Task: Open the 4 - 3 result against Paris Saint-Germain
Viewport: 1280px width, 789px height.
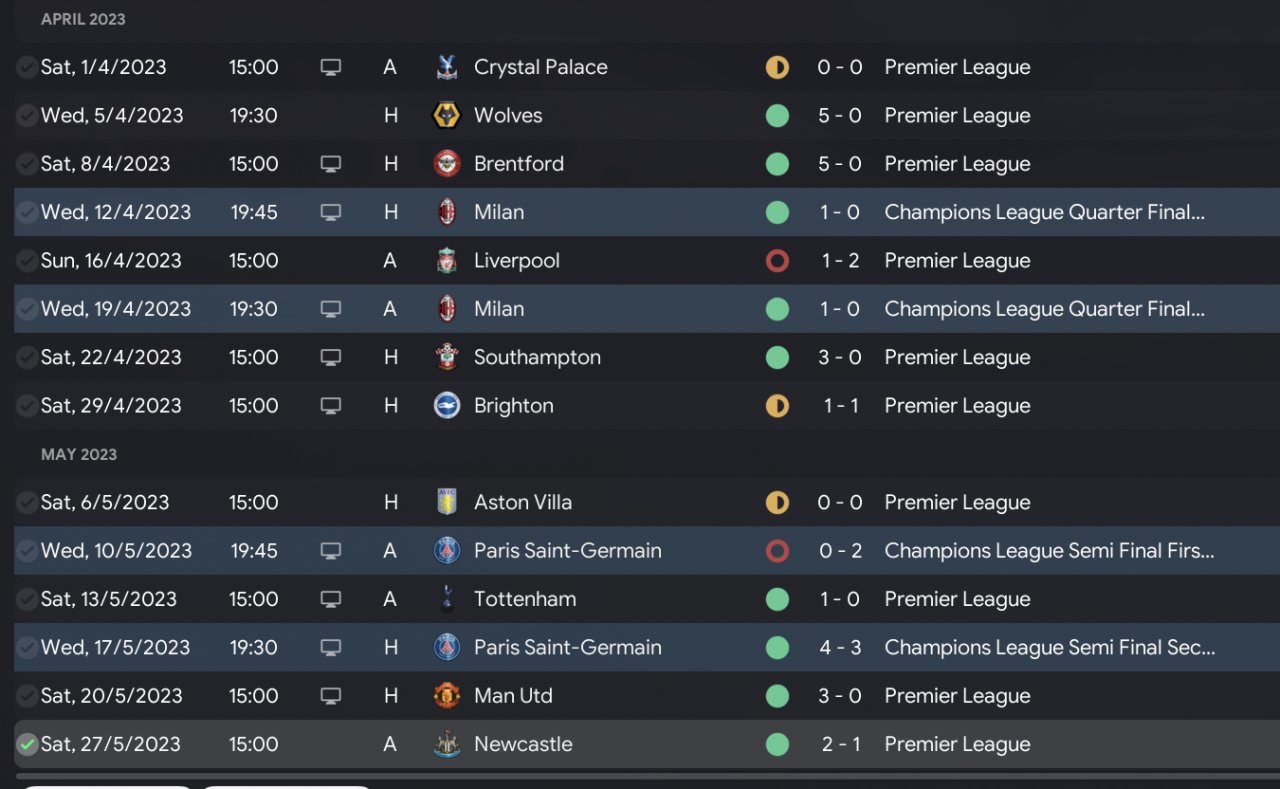Action: coord(839,648)
